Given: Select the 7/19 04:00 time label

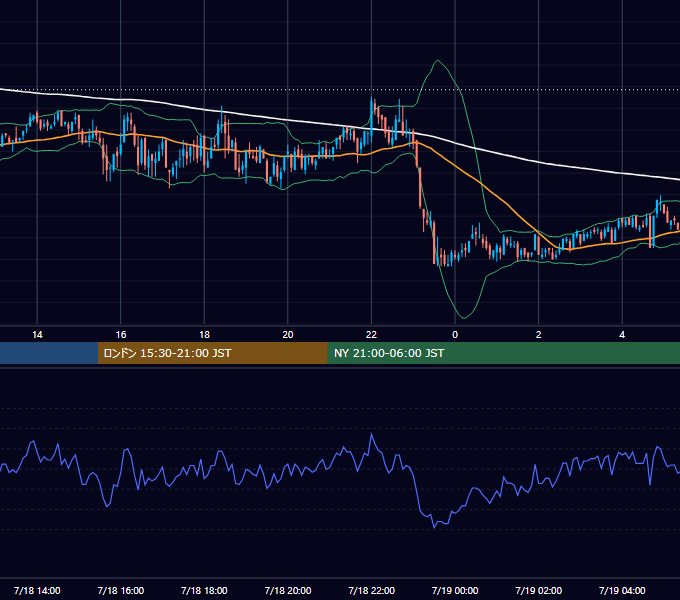Looking at the screenshot, I should click(622, 590).
